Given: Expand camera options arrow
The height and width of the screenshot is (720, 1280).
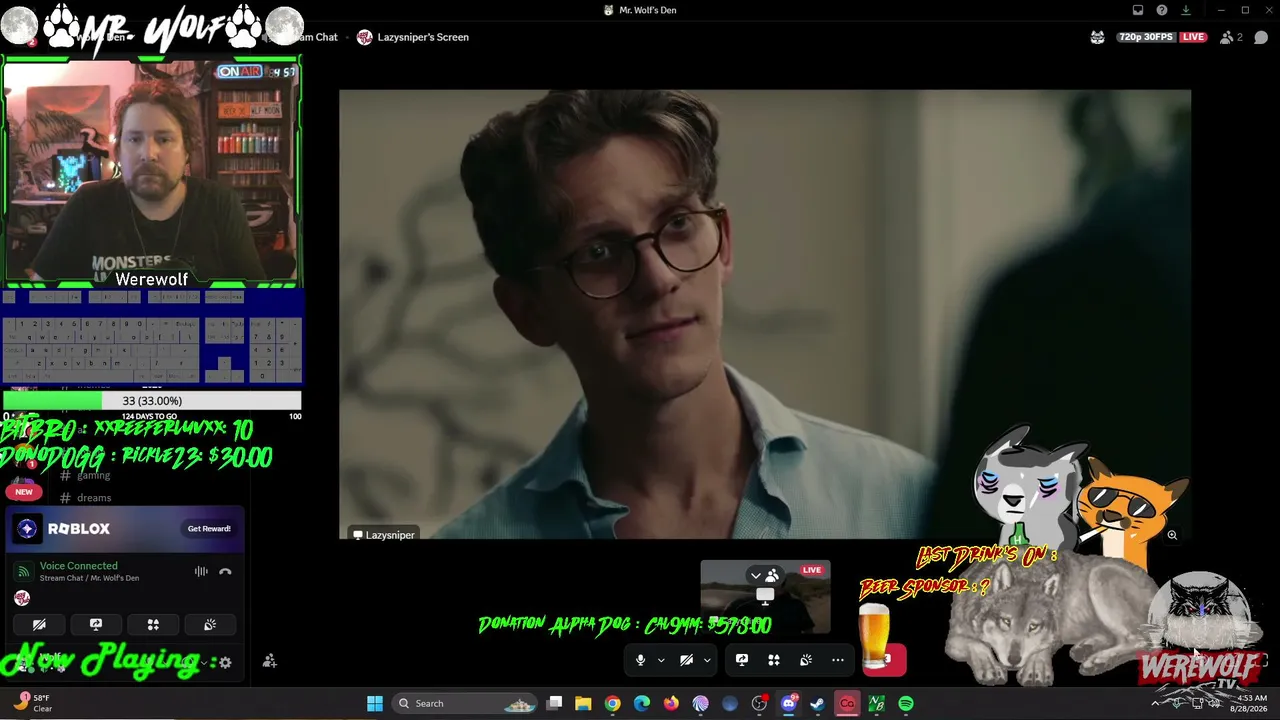Looking at the screenshot, I should [706, 660].
